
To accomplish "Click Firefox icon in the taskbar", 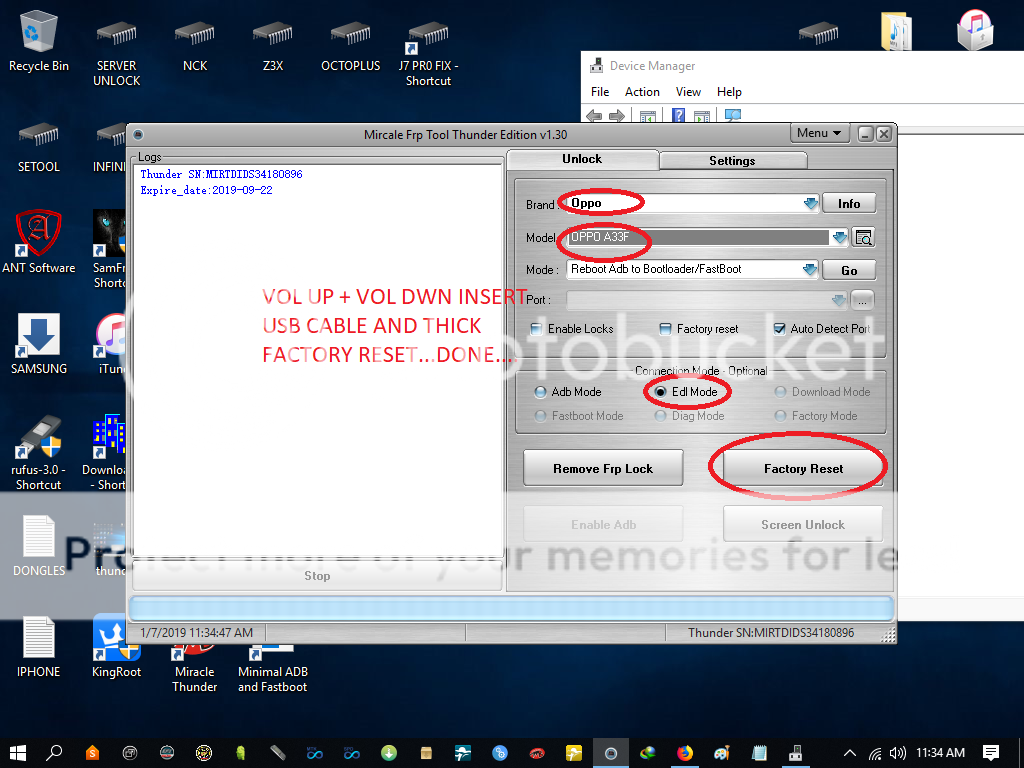I will coord(685,753).
